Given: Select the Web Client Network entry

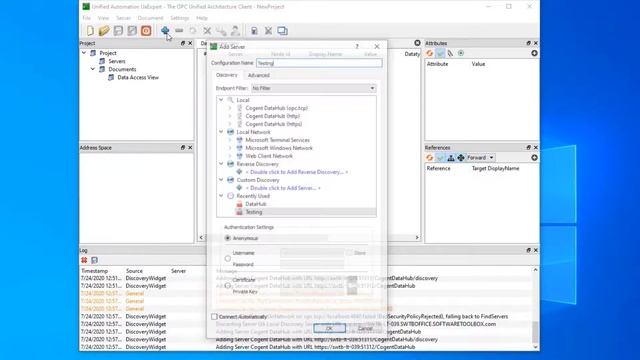Looking at the screenshot, I should (x=269, y=156).
